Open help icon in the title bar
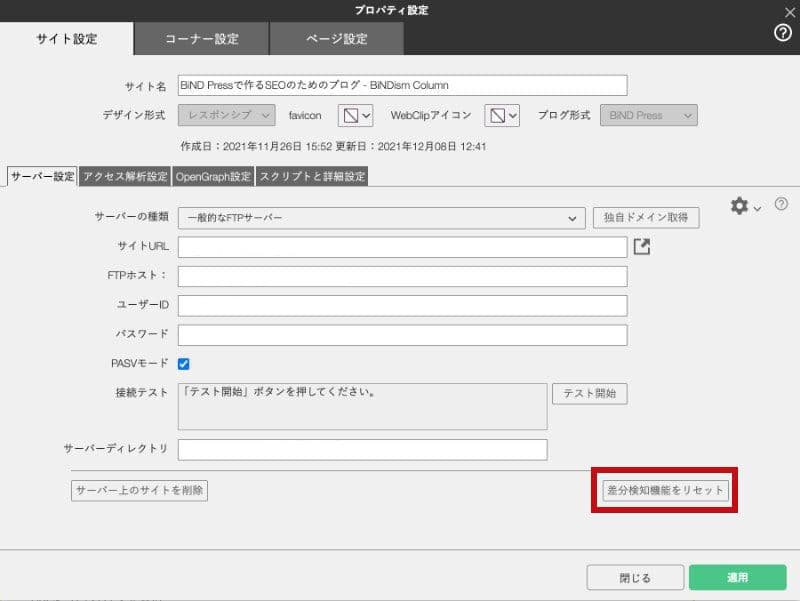Image resolution: width=800 pixels, height=601 pixels. tap(783, 33)
